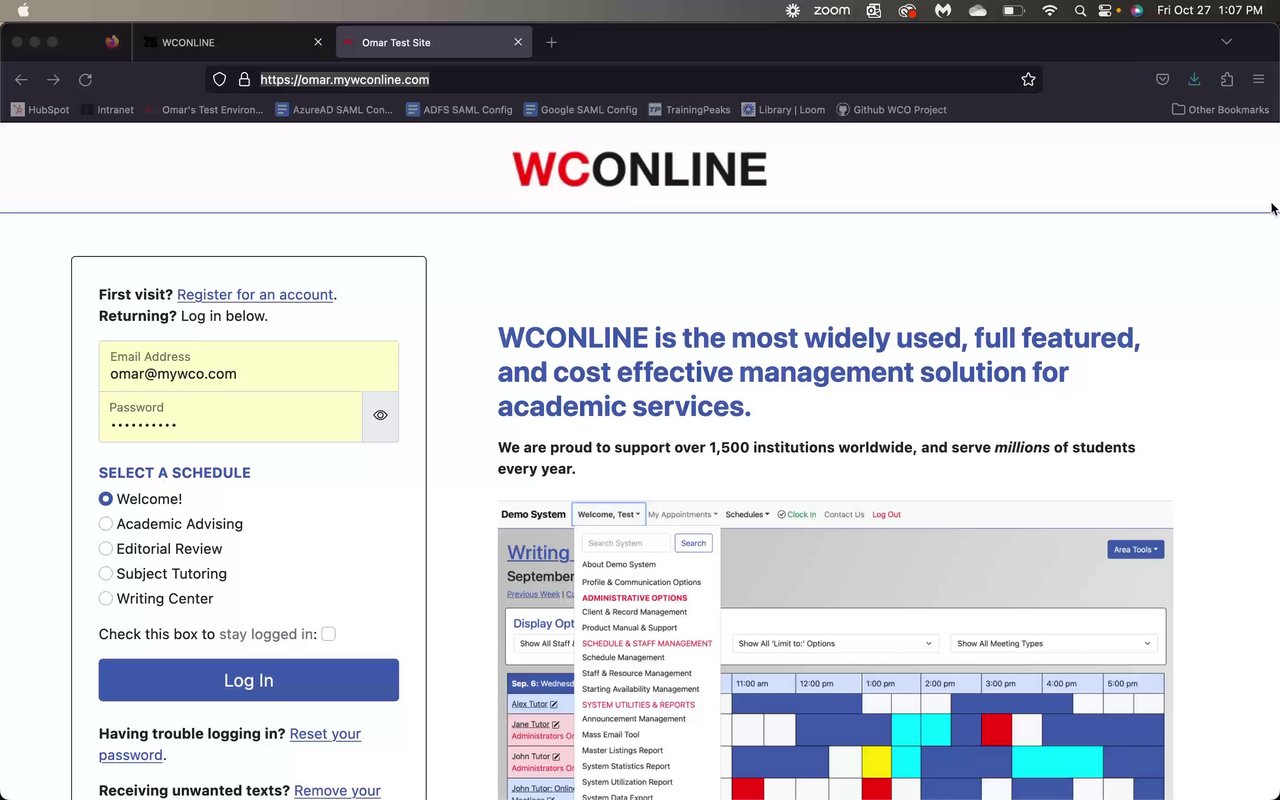Open Omar's Test Environment bookmark
This screenshot has height=800, width=1280.
[x=205, y=110]
